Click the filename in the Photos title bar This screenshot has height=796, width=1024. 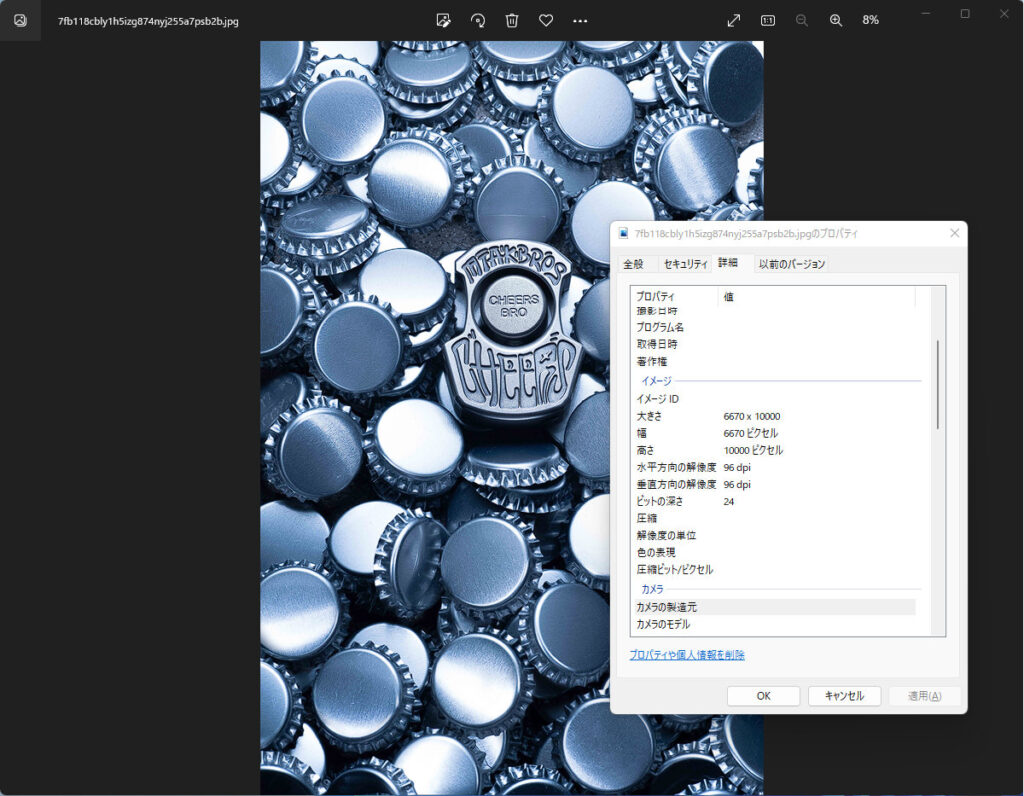point(148,21)
